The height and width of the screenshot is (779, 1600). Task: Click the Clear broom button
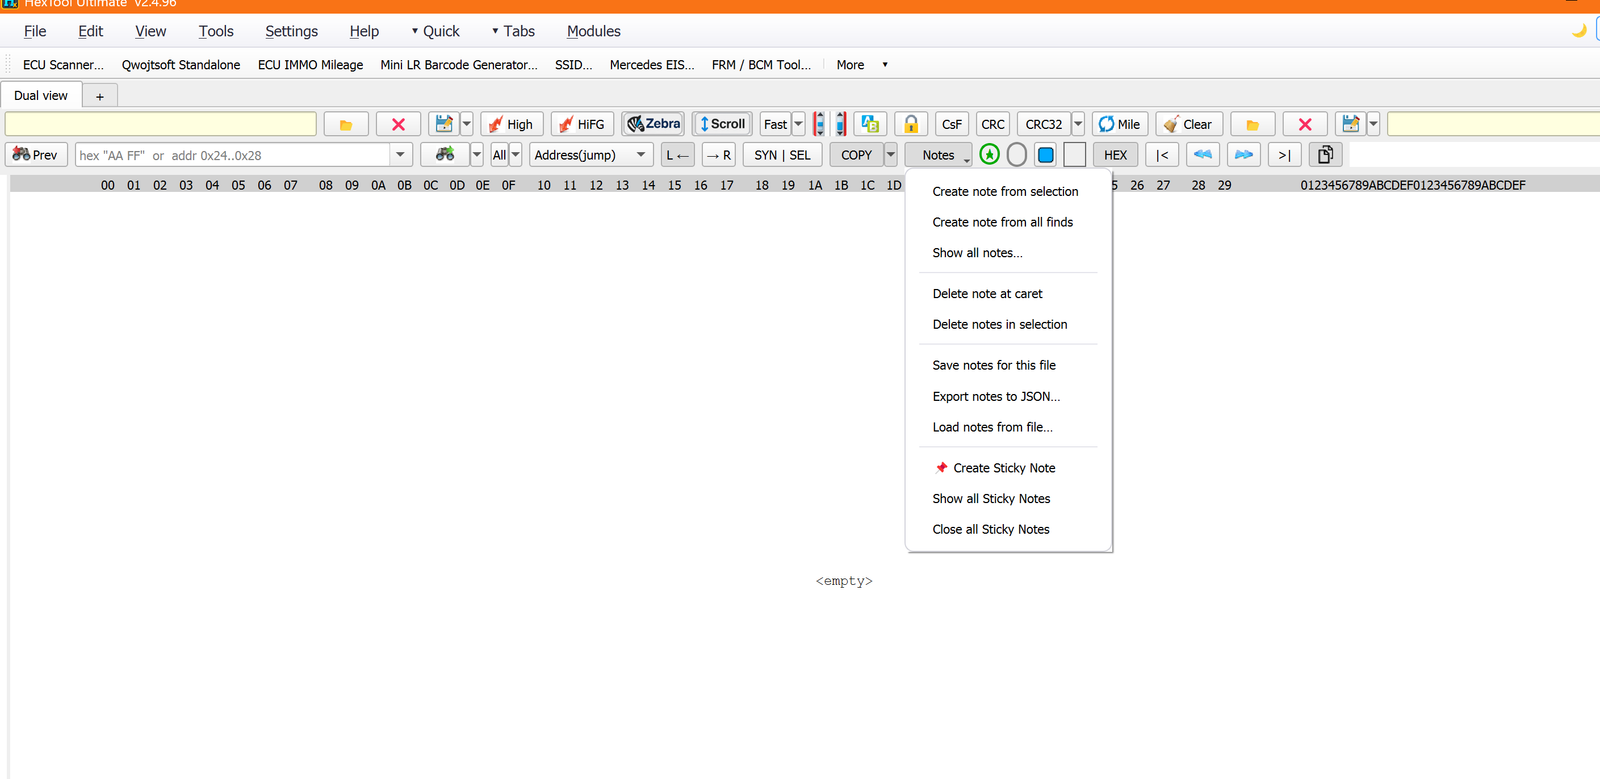pos(1189,124)
